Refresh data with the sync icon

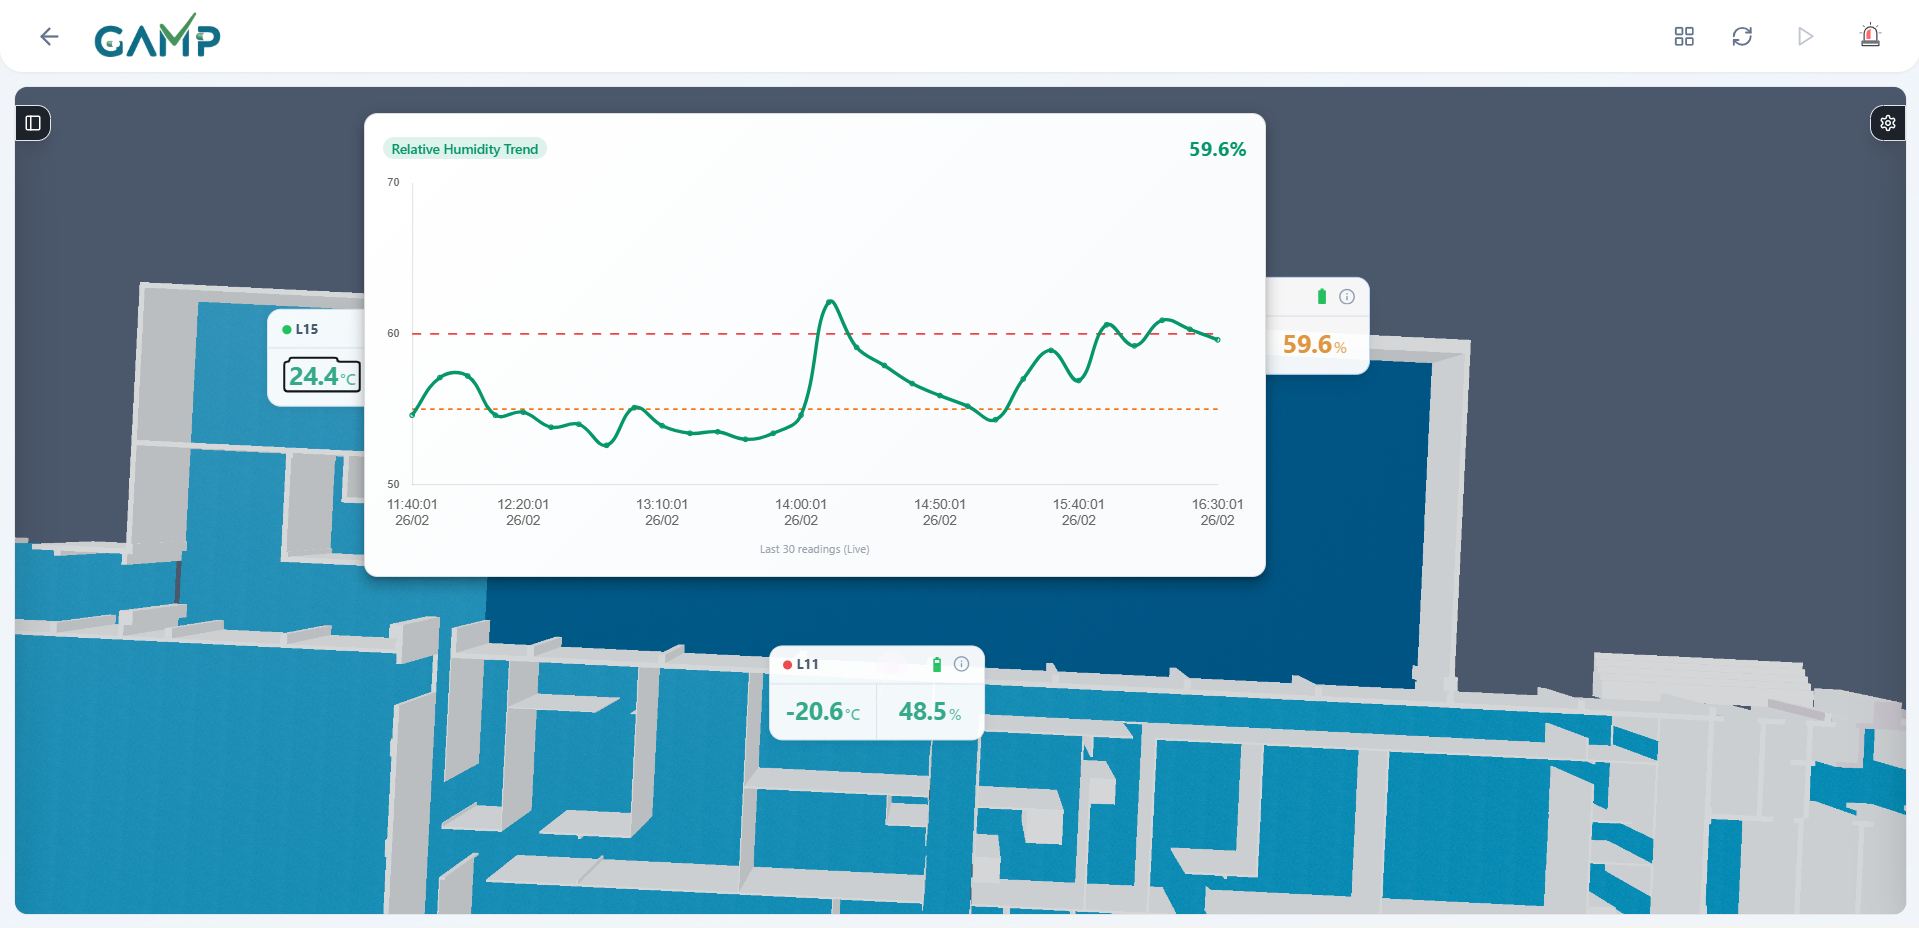coord(1742,36)
